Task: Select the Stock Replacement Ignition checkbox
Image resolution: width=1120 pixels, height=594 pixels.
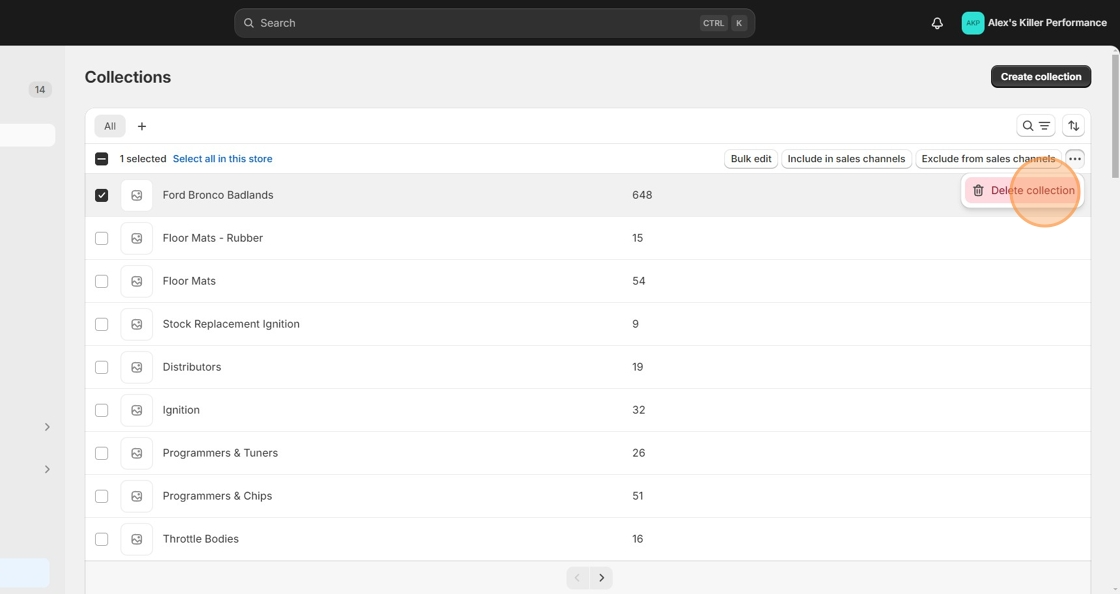Action: pyautogui.click(x=101, y=324)
